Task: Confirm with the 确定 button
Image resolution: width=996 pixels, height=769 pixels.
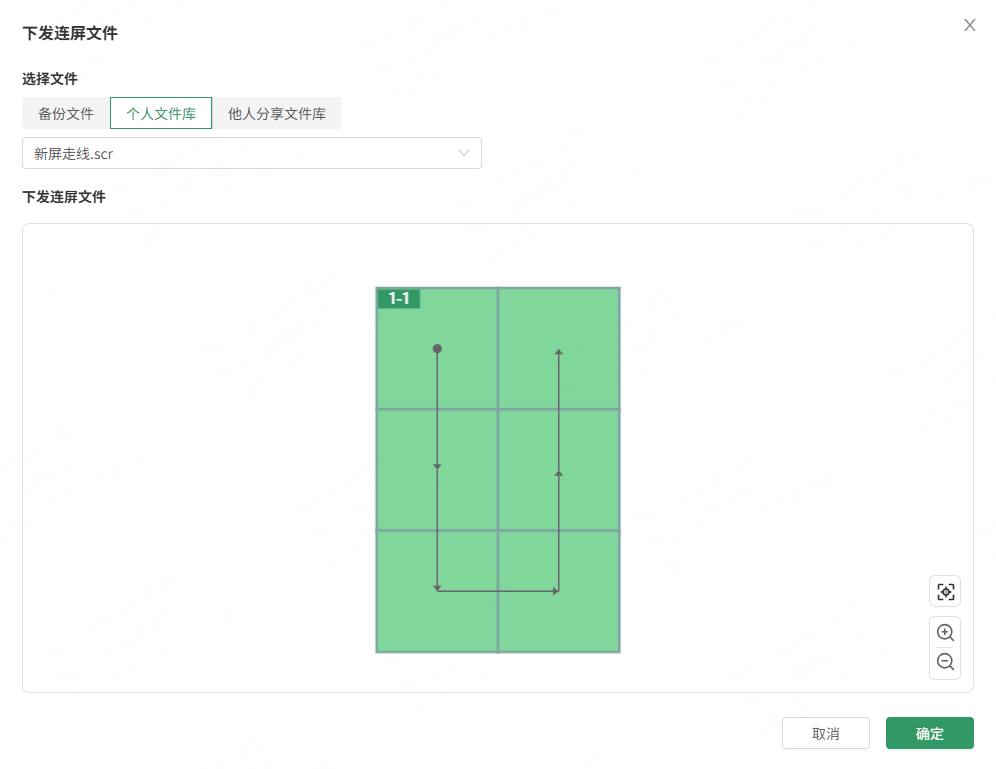Action: [929, 733]
